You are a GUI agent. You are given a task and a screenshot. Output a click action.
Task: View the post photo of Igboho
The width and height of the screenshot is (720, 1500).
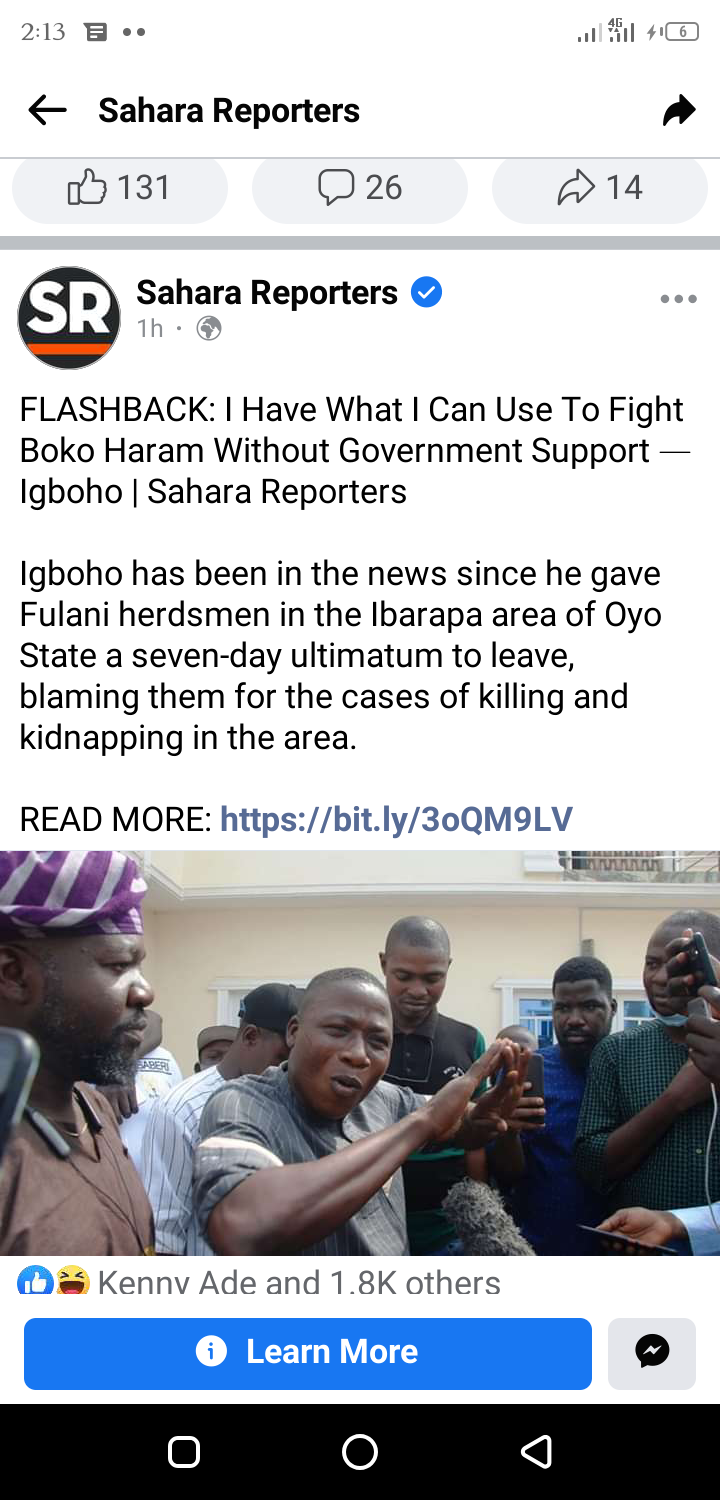[360, 1053]
